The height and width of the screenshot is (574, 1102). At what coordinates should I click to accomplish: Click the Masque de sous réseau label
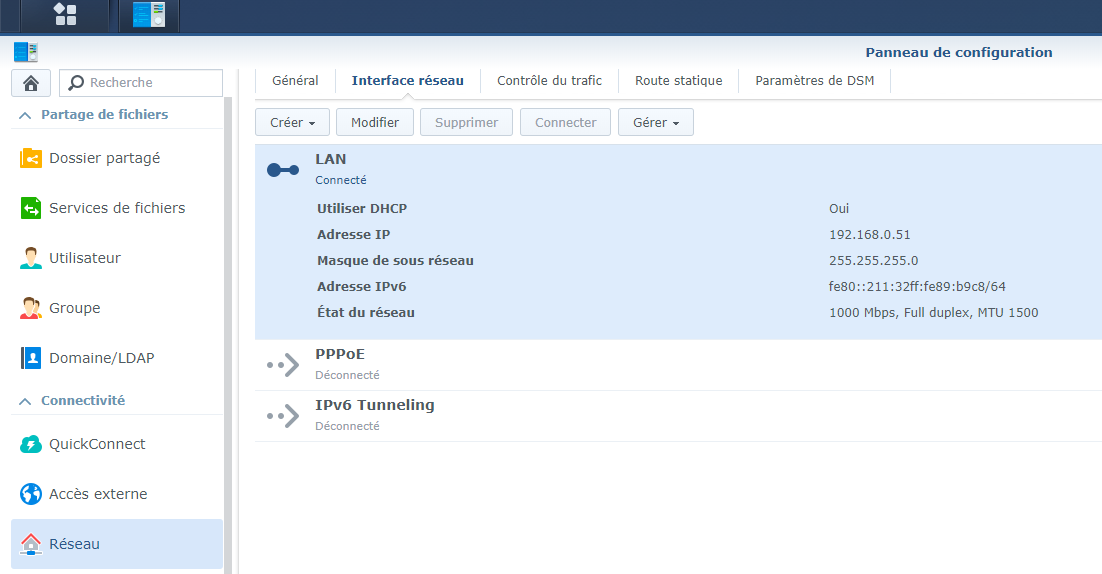395,261
